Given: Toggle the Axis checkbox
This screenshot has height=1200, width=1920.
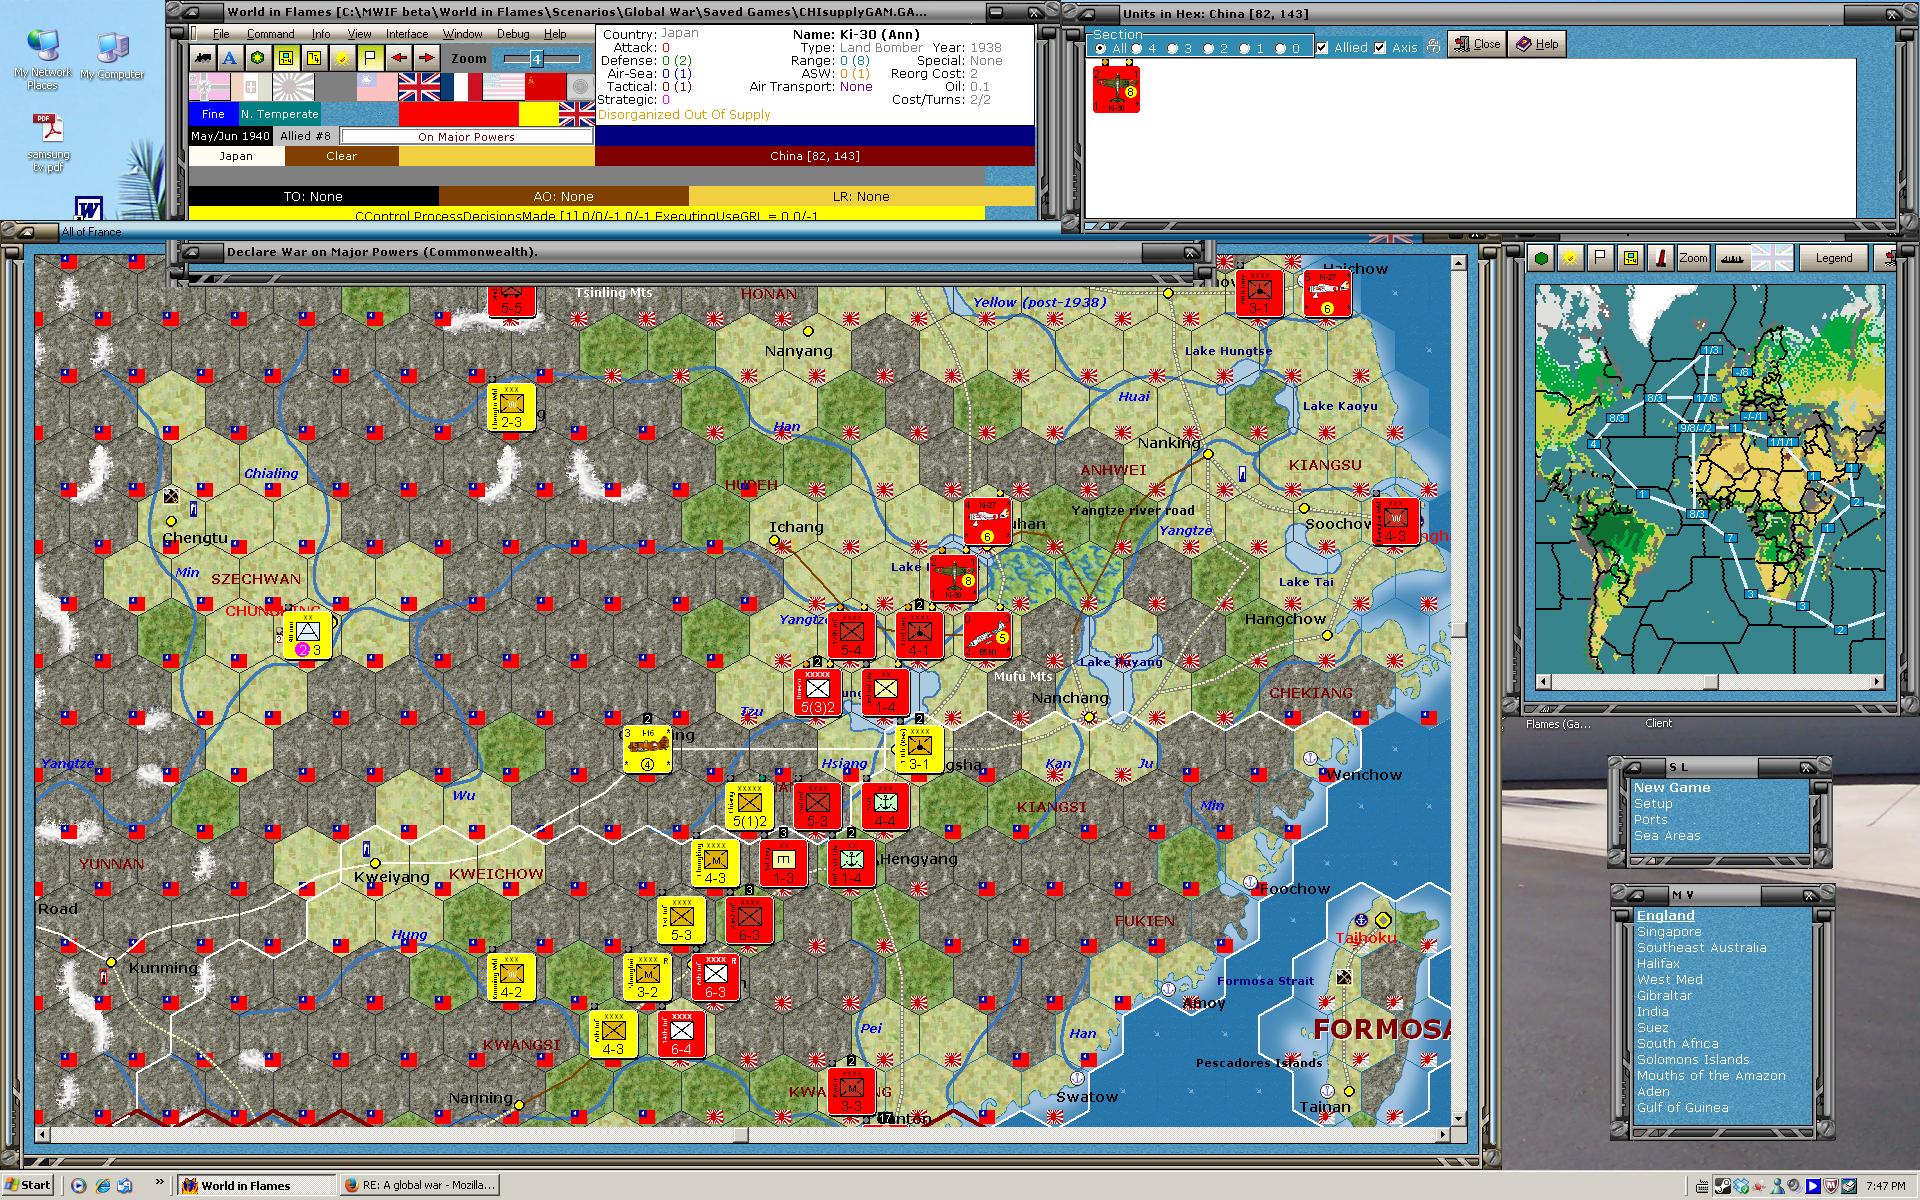Looking at the screenshot, I should (x=1380, y=47).
